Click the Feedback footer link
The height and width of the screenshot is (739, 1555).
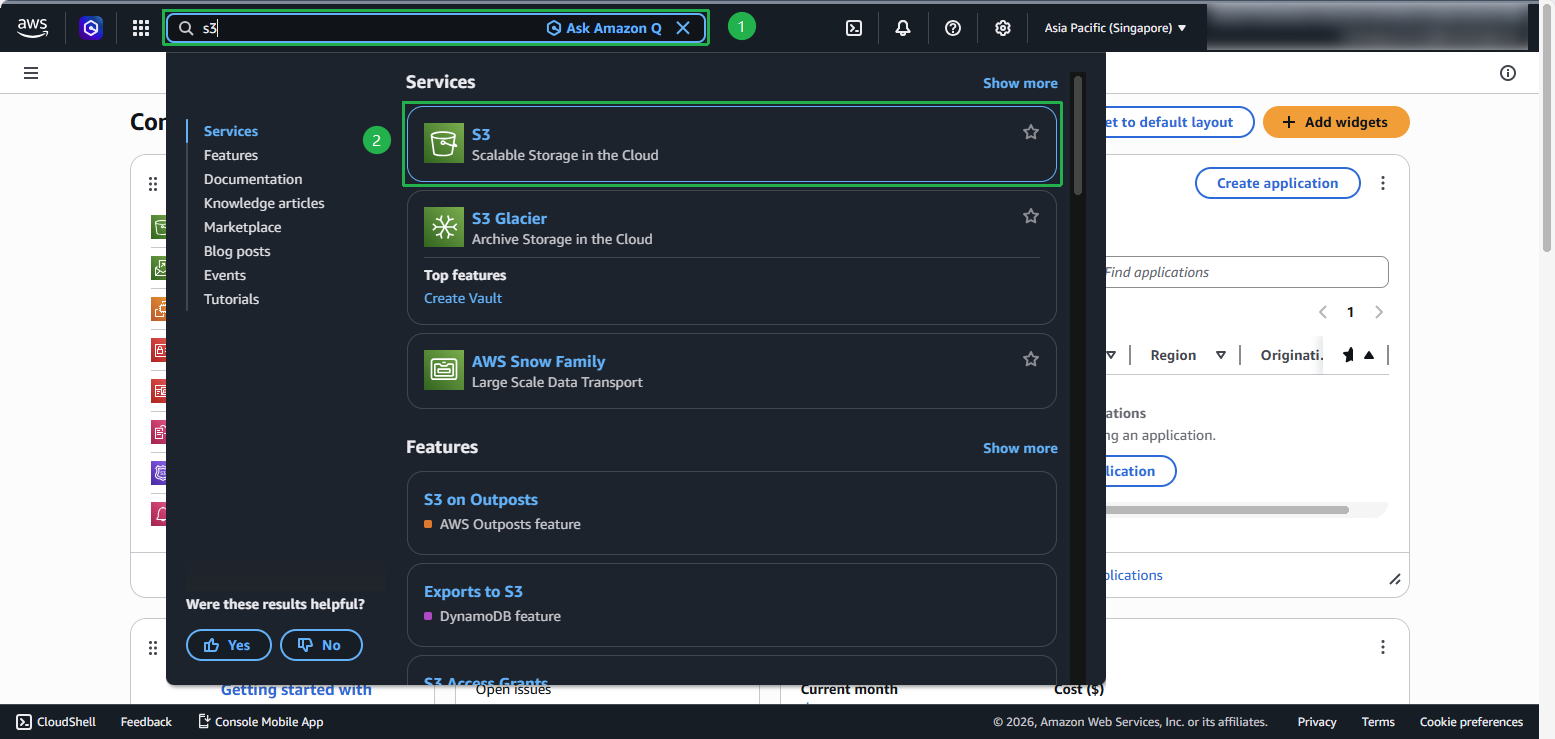pos(146,722)
